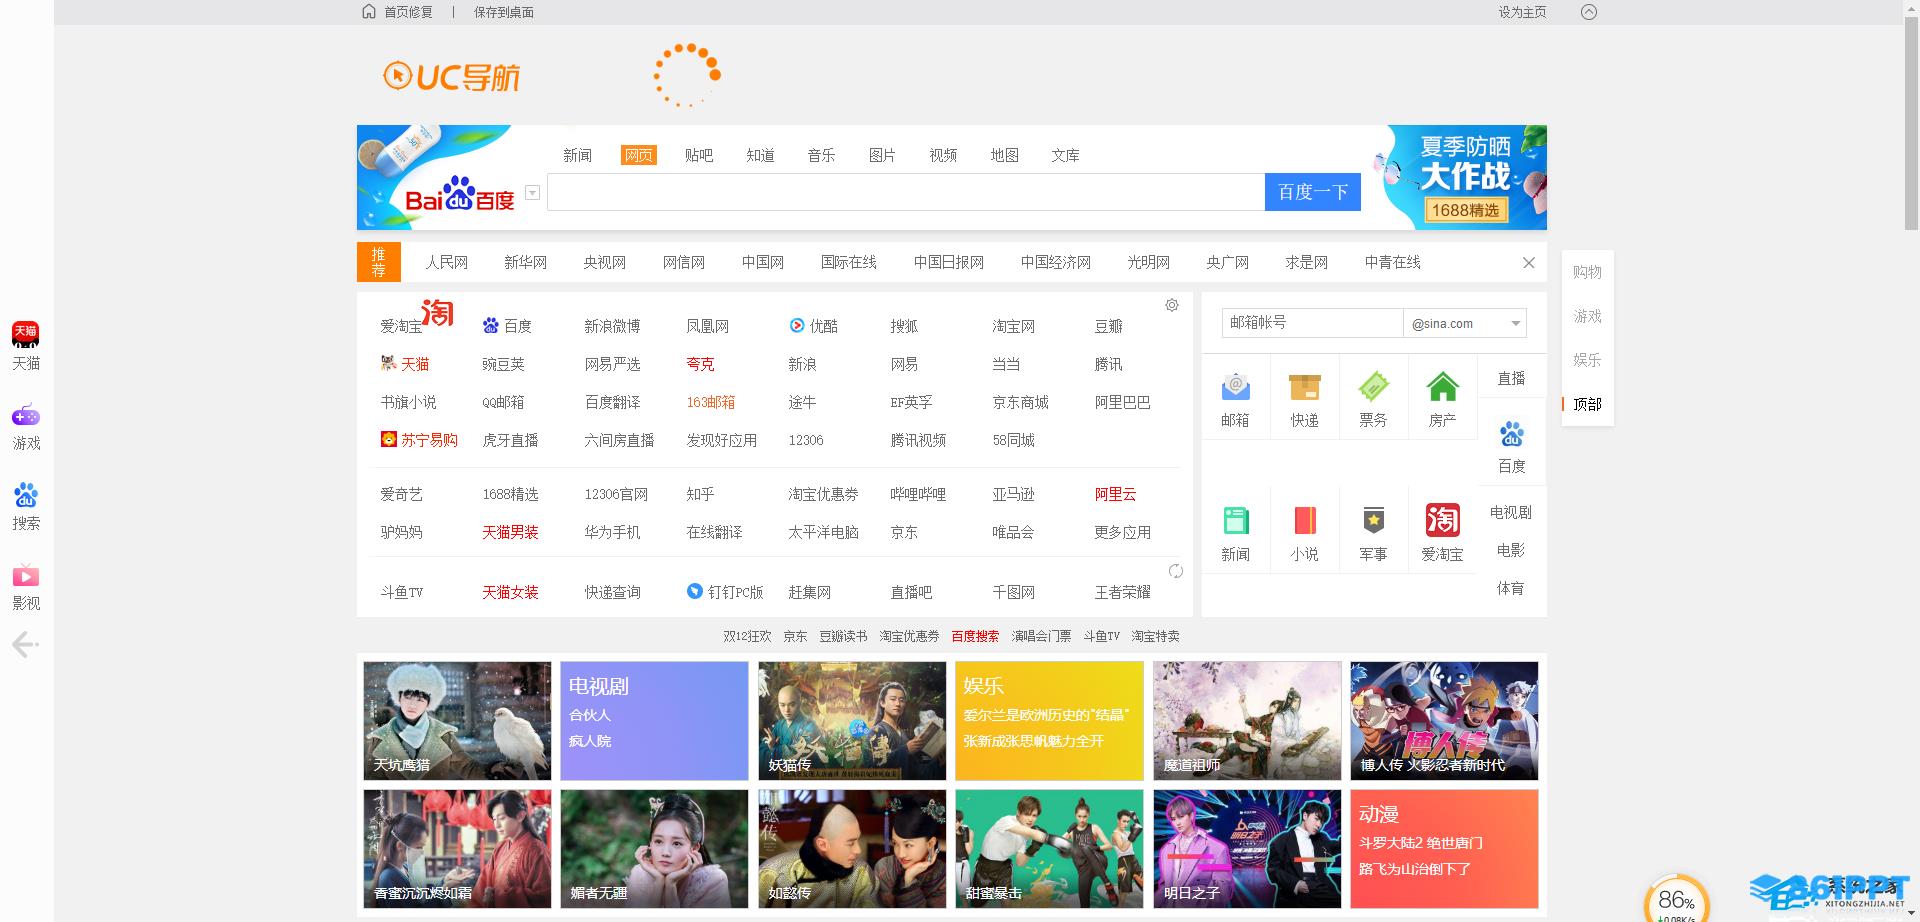Open the 动漫 red category card
Image resolution: width=1920 pixels, height=922 pixels.
pos(1444,849)
